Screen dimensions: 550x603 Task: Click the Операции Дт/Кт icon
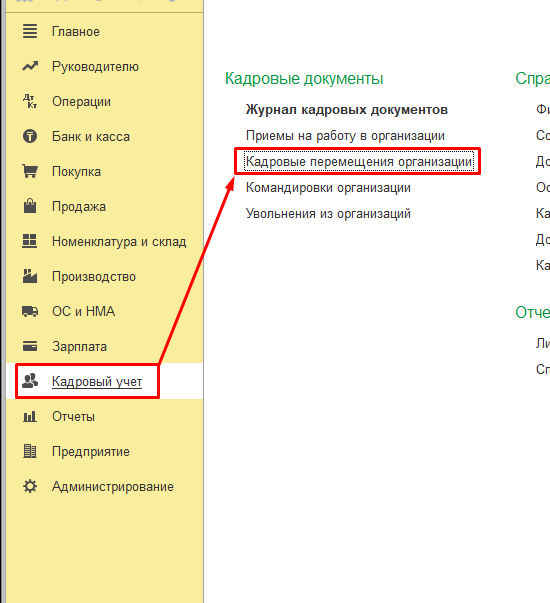[x=30, y=101]
